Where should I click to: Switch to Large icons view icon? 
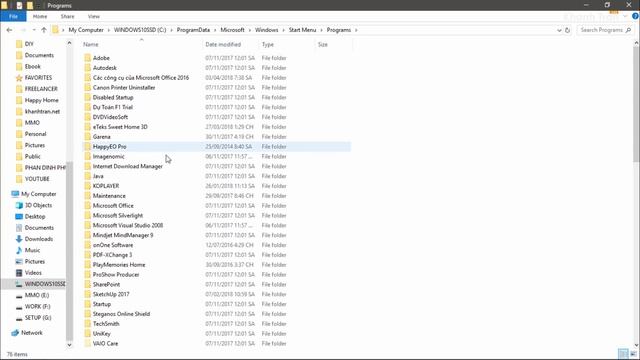(x=633, y=353)
